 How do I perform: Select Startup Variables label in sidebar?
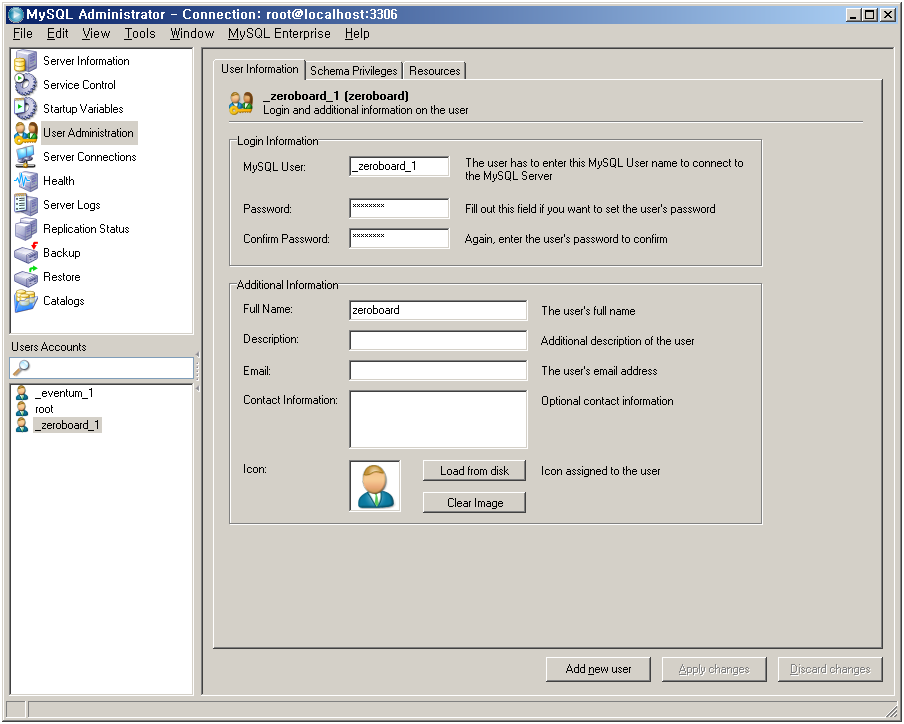83,109
